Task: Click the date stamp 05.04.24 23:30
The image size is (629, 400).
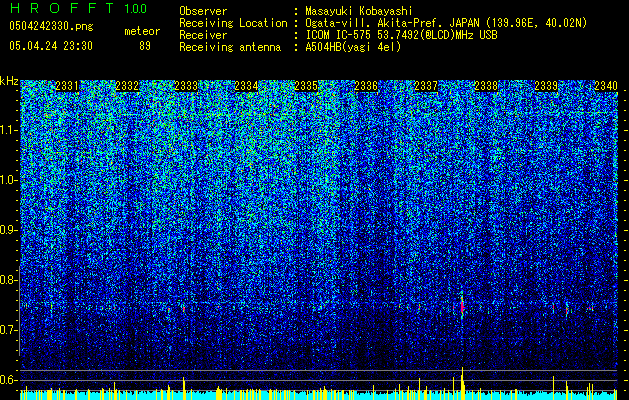Action: point(51,46)
